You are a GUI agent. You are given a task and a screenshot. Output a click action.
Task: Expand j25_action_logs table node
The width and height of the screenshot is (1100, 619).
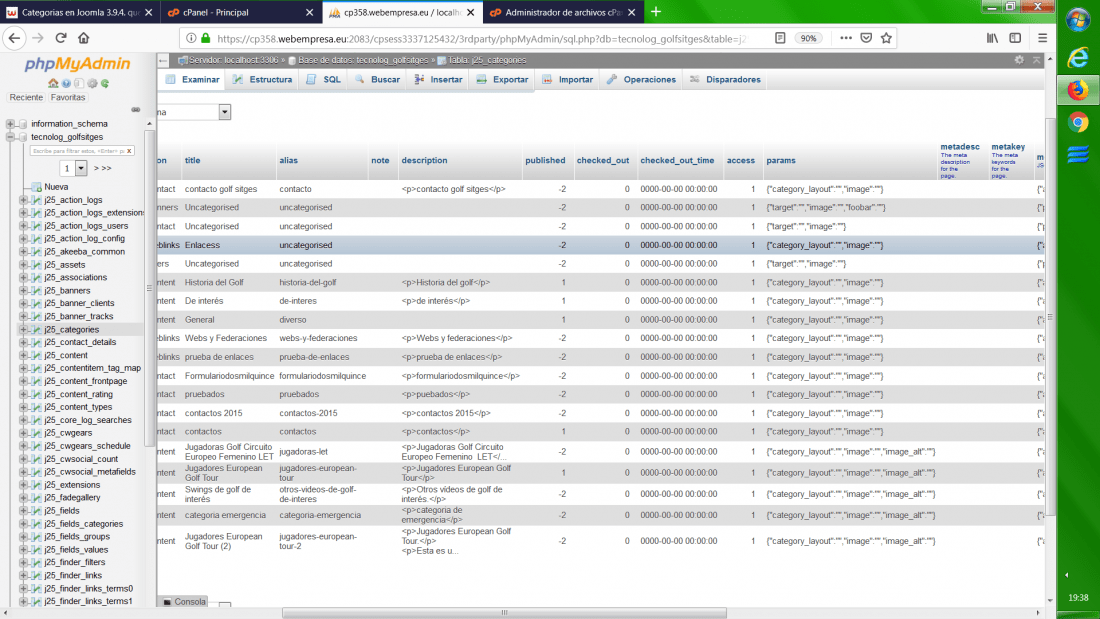pyautogui.click(x=23, y=200)
